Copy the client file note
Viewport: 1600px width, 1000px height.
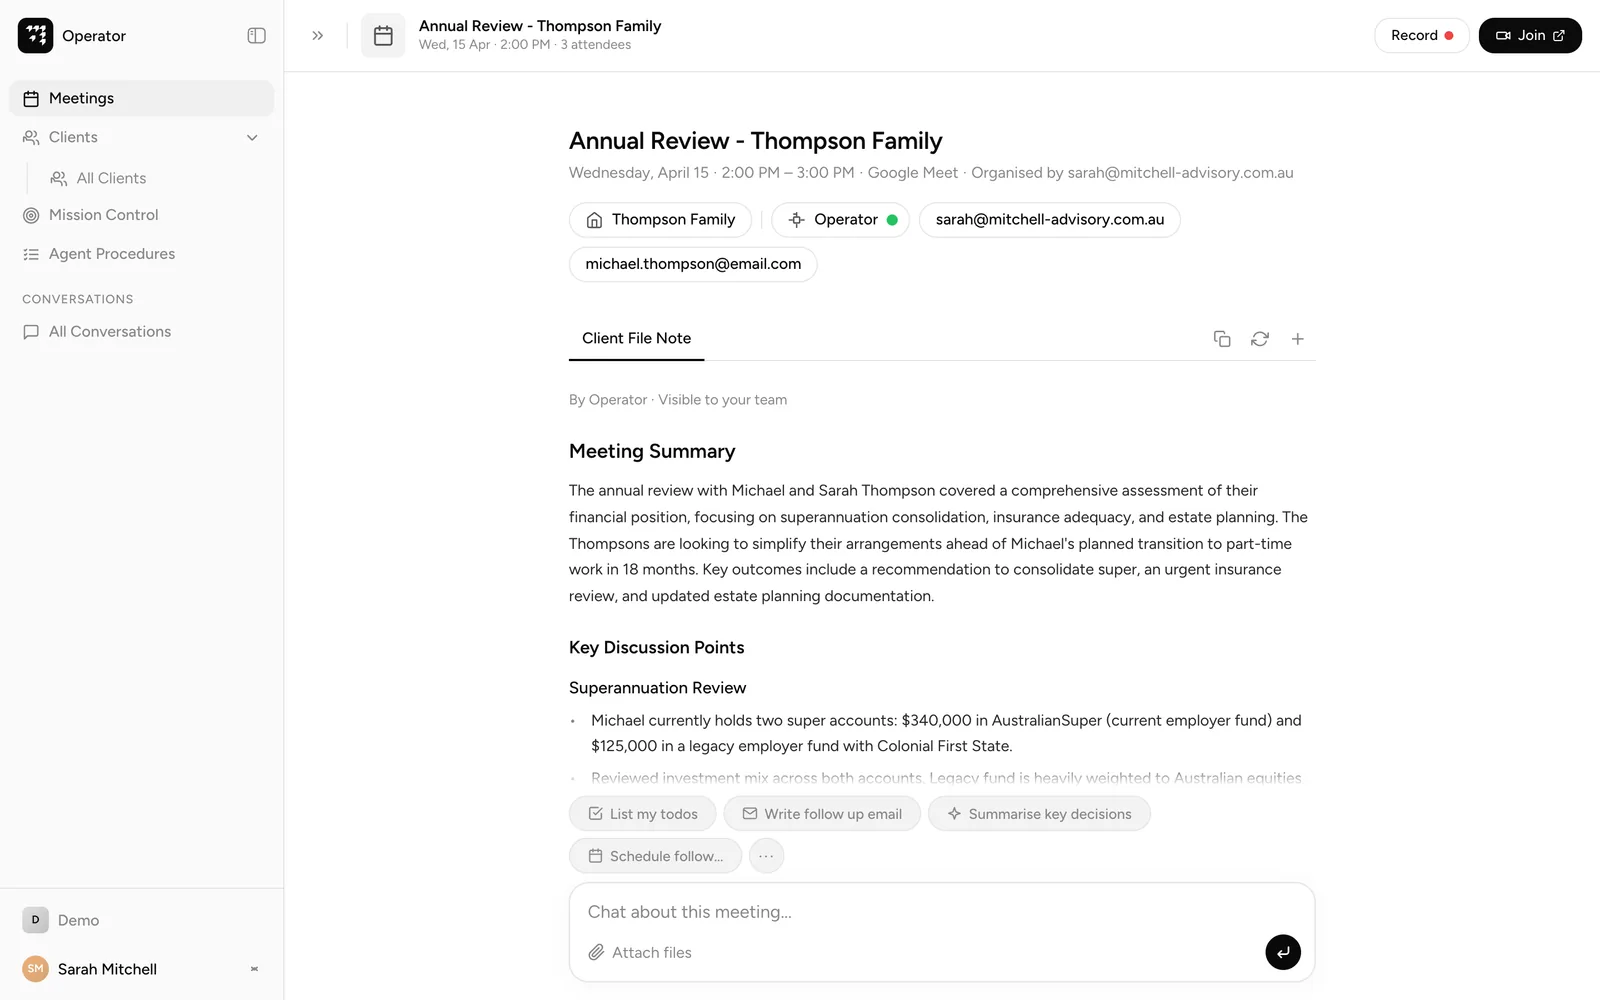tap(1222, 339)
